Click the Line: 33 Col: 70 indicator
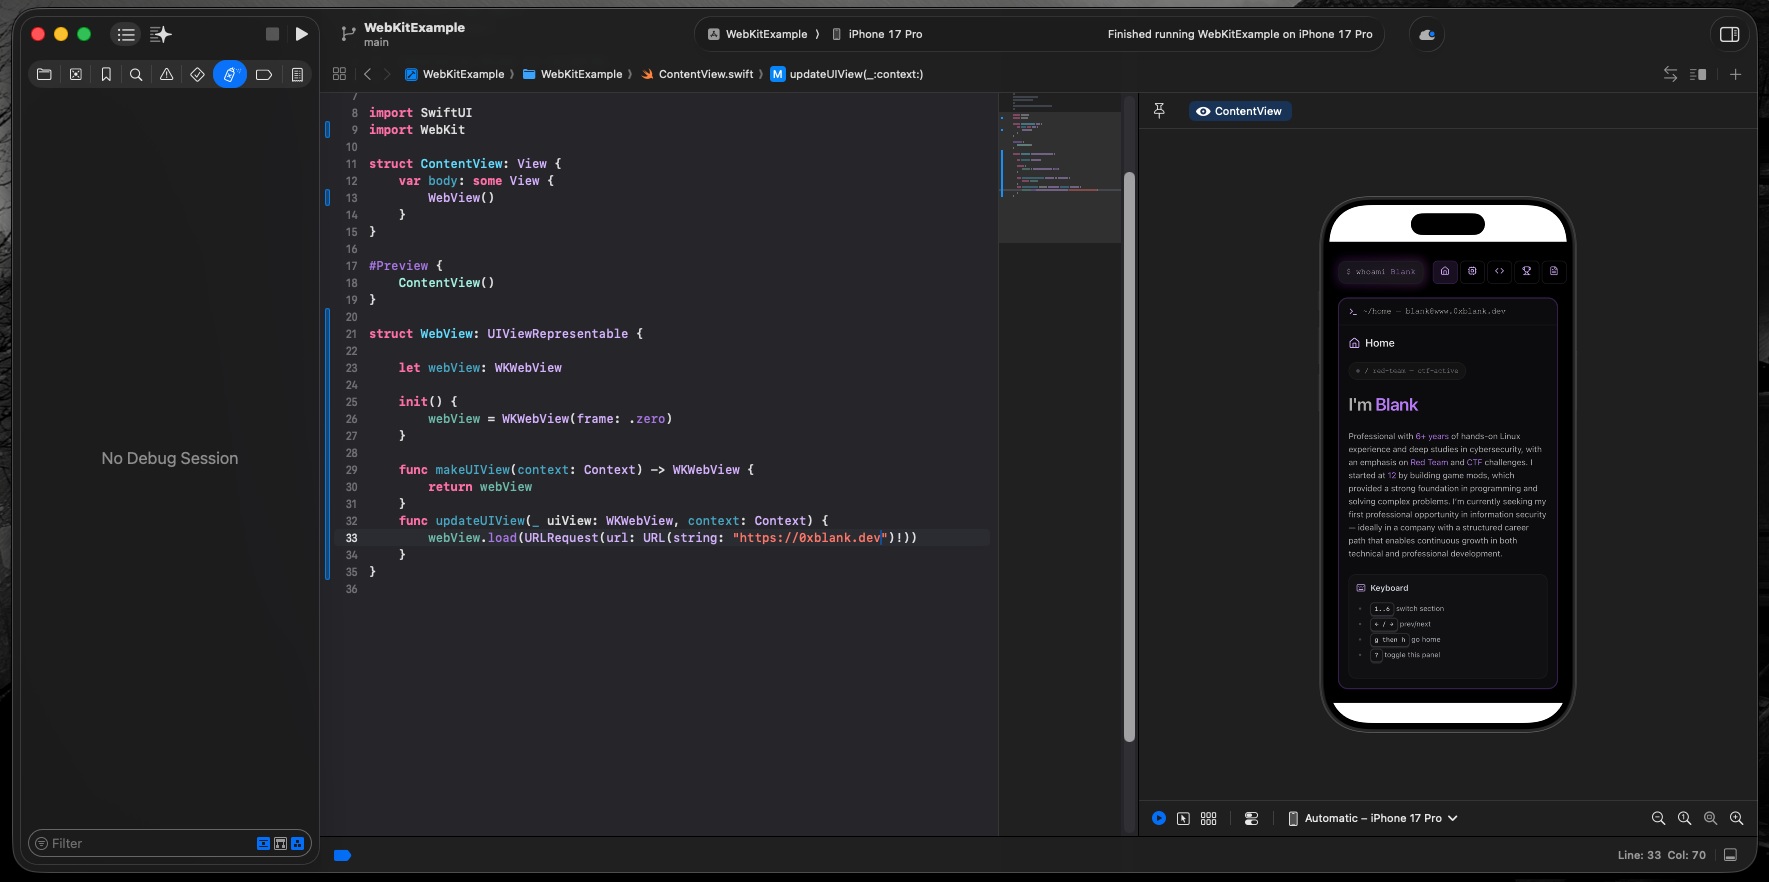1769x882 pixels. point(1661,855)
